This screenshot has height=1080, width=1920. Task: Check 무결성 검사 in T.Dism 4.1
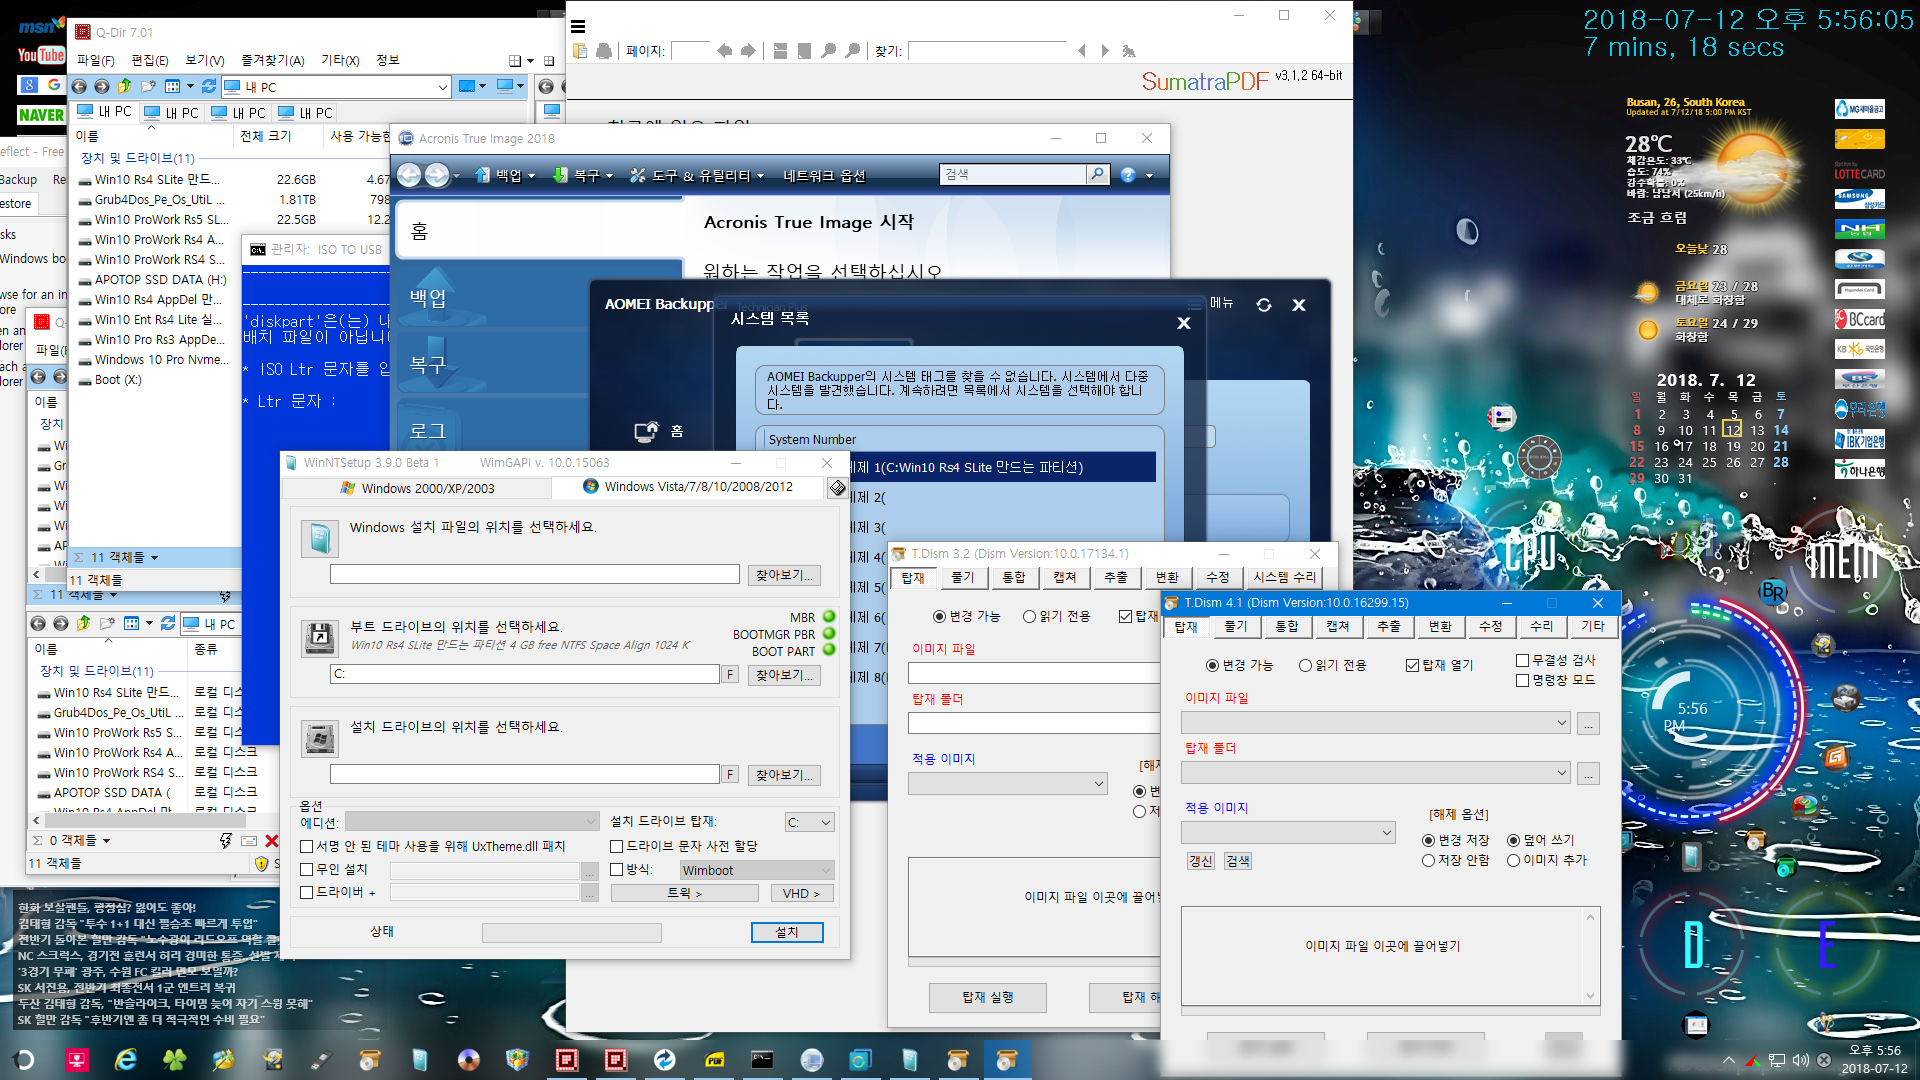pos(1523,660)
